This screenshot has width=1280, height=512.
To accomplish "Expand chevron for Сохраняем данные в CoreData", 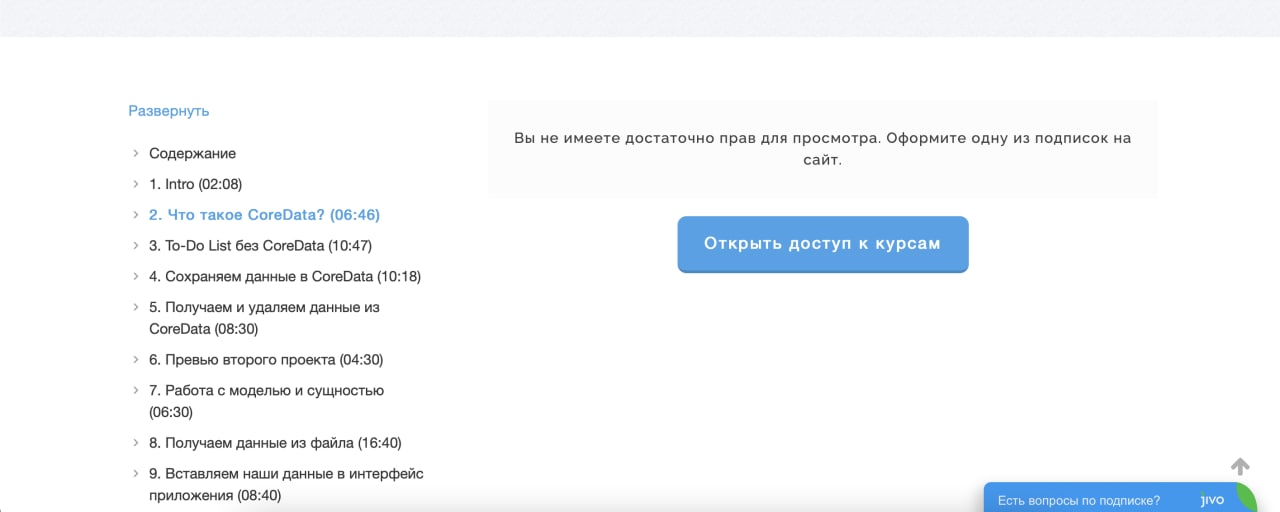I will coord(135,277).
